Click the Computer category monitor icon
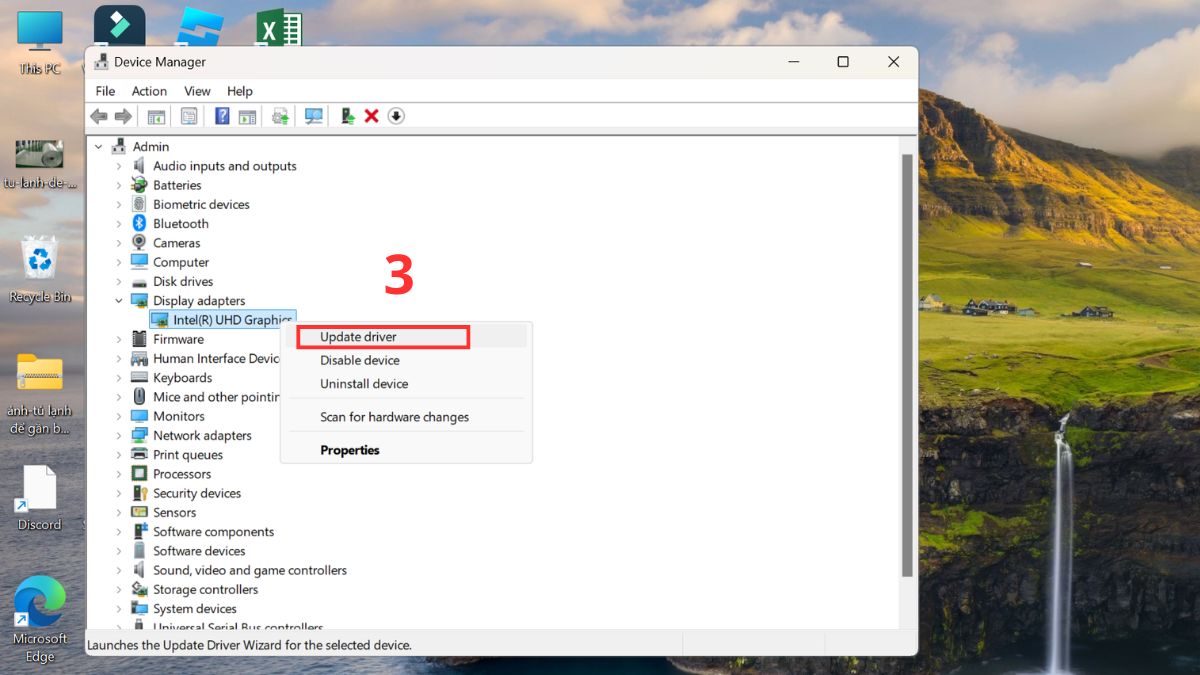 click(140, 262)
